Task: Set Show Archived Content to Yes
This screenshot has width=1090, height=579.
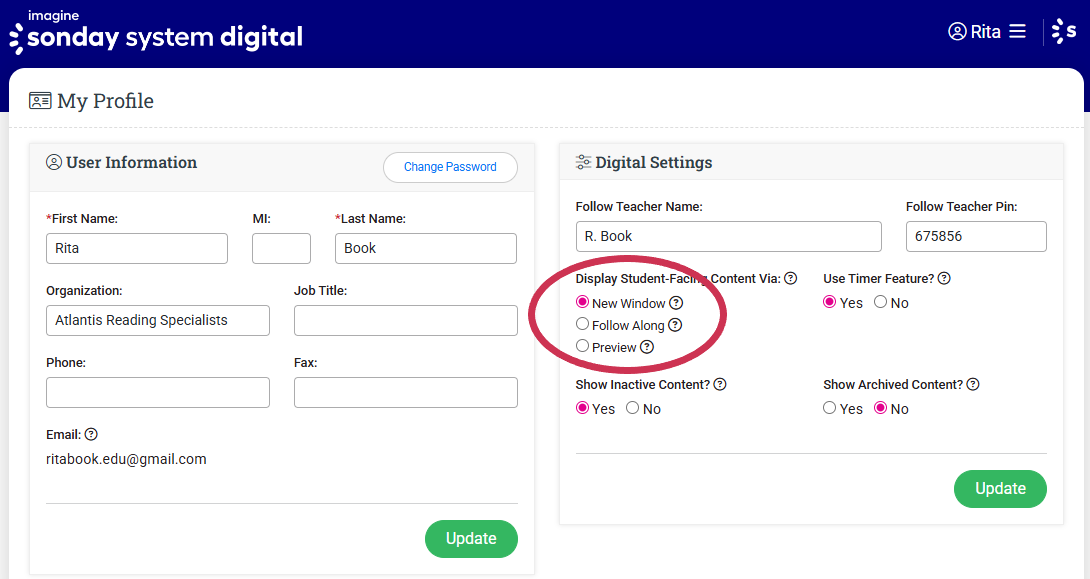Action: 830,408
